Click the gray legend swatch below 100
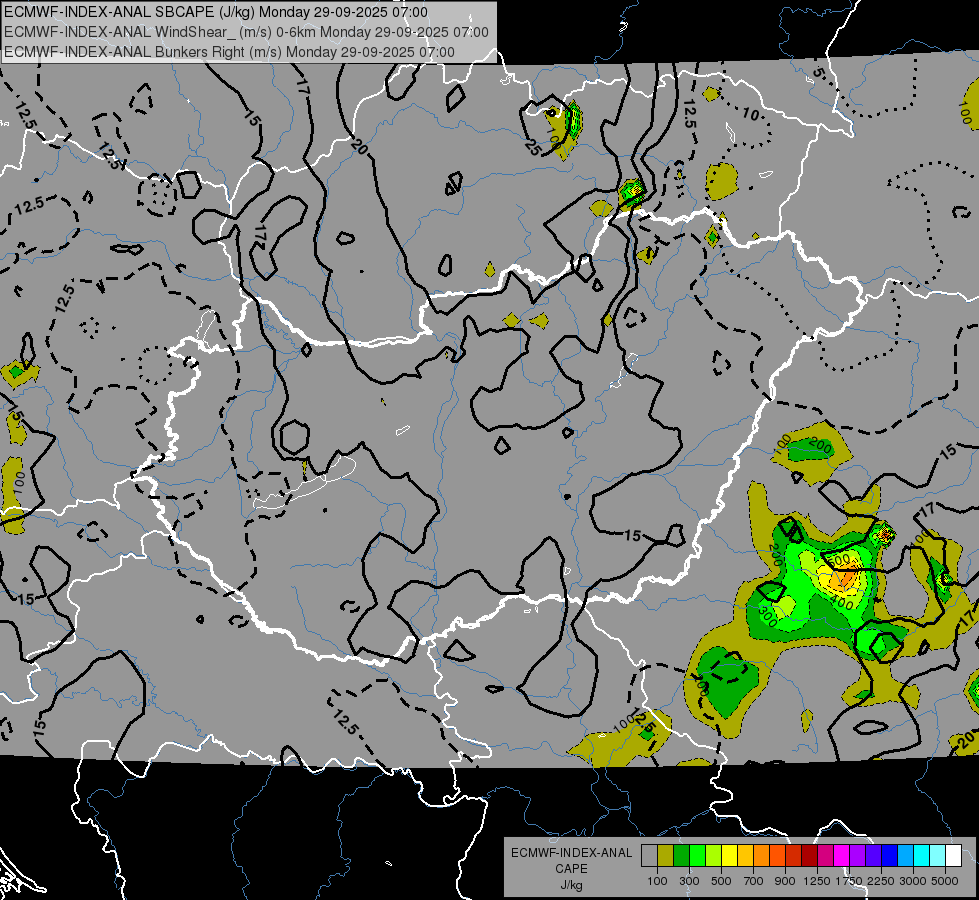 point(649,856)
